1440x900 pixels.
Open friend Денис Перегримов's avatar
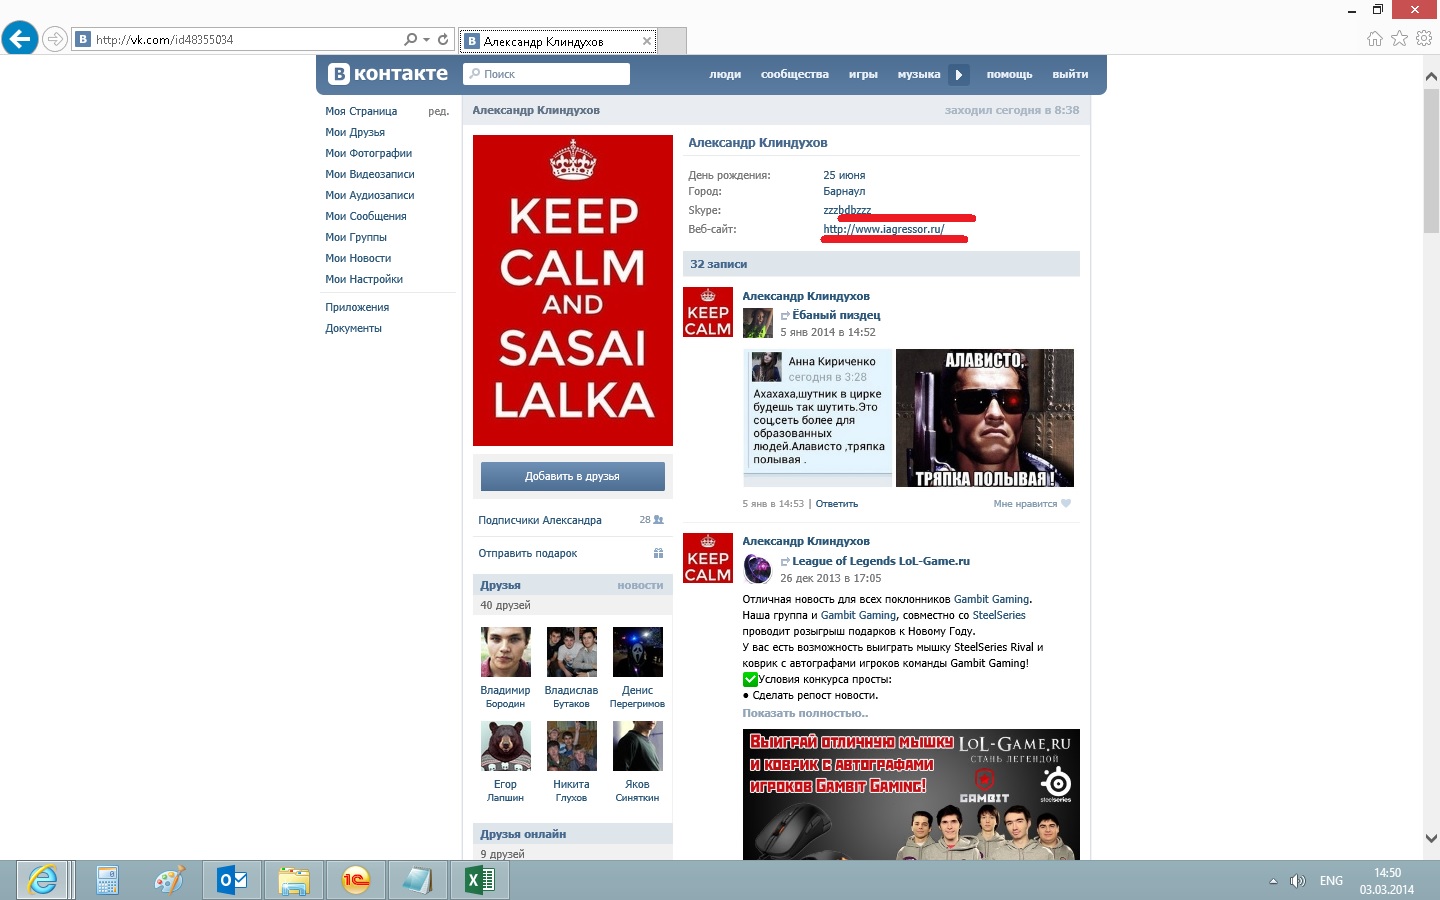(637, 652)
